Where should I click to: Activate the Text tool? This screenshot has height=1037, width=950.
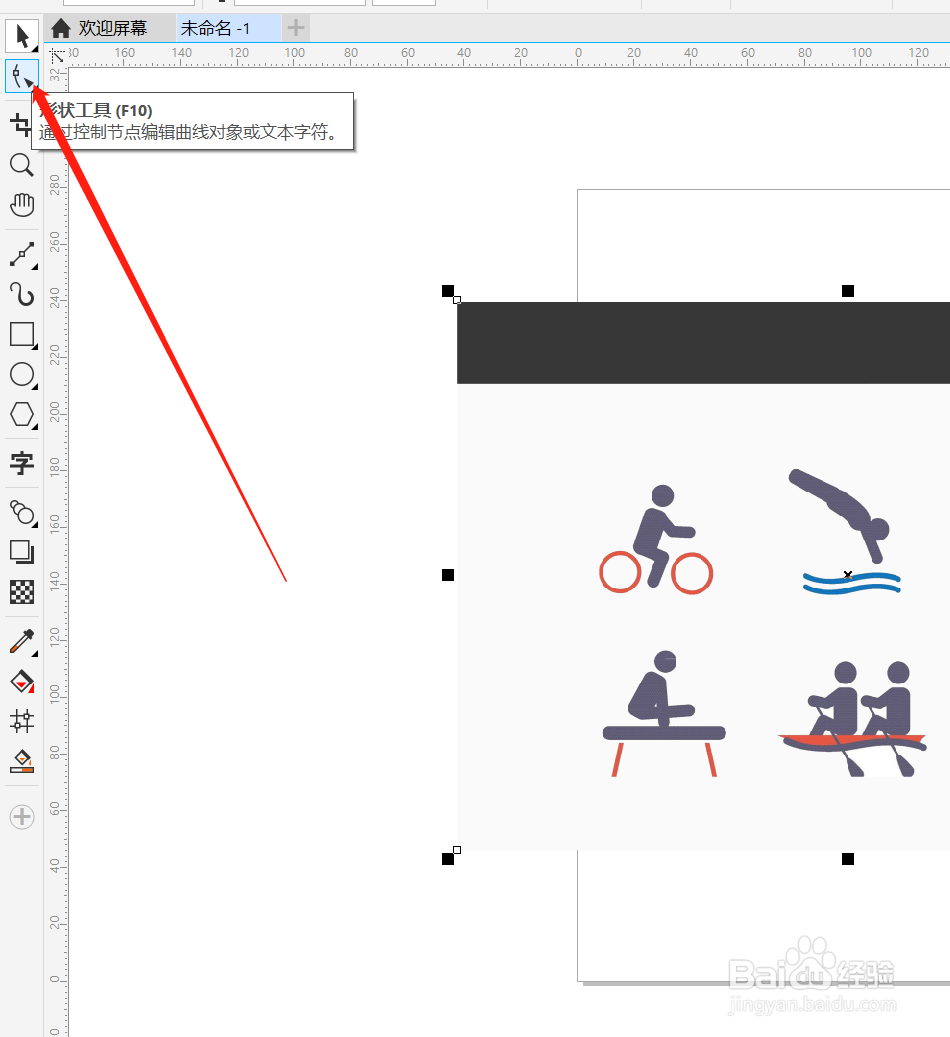click(x=22, y=463)
